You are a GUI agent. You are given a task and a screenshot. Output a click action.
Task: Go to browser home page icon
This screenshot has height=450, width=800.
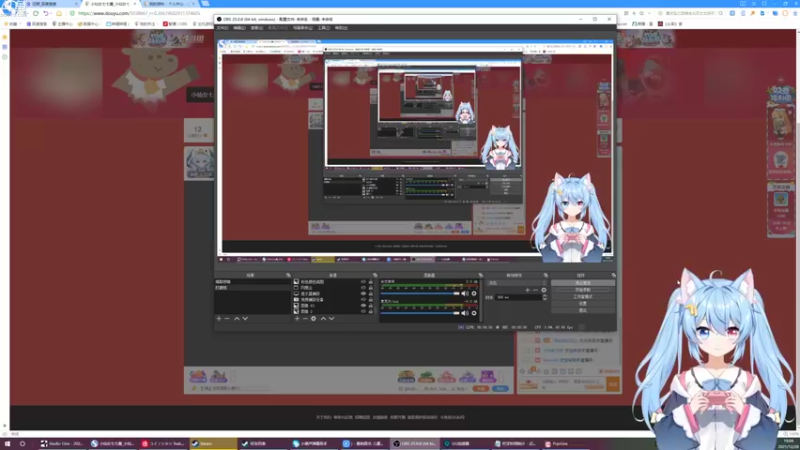click(59, 13)
